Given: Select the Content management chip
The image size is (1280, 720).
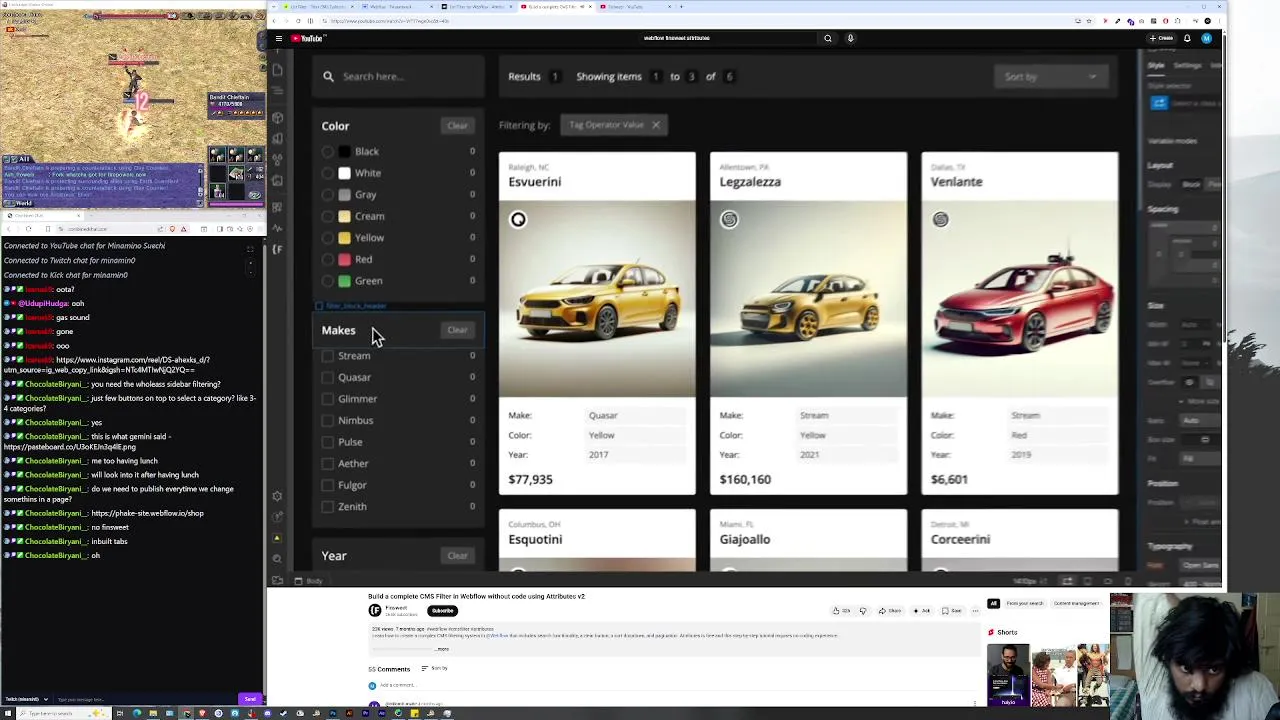Looking at the screenshot, I should [1077, 604].
